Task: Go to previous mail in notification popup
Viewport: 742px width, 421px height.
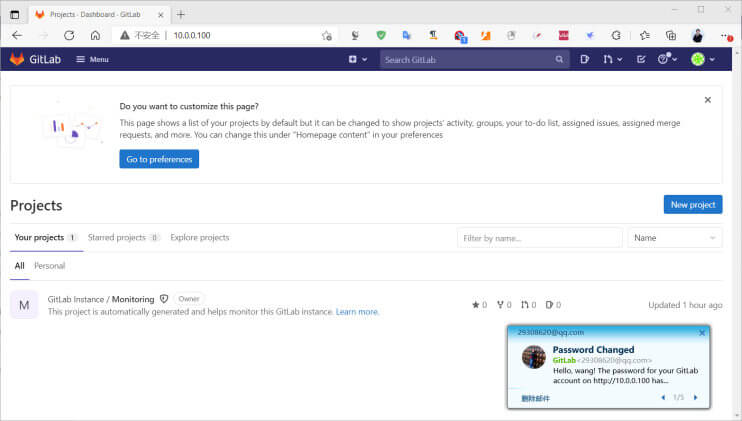Action: click(x=663, y=397)
